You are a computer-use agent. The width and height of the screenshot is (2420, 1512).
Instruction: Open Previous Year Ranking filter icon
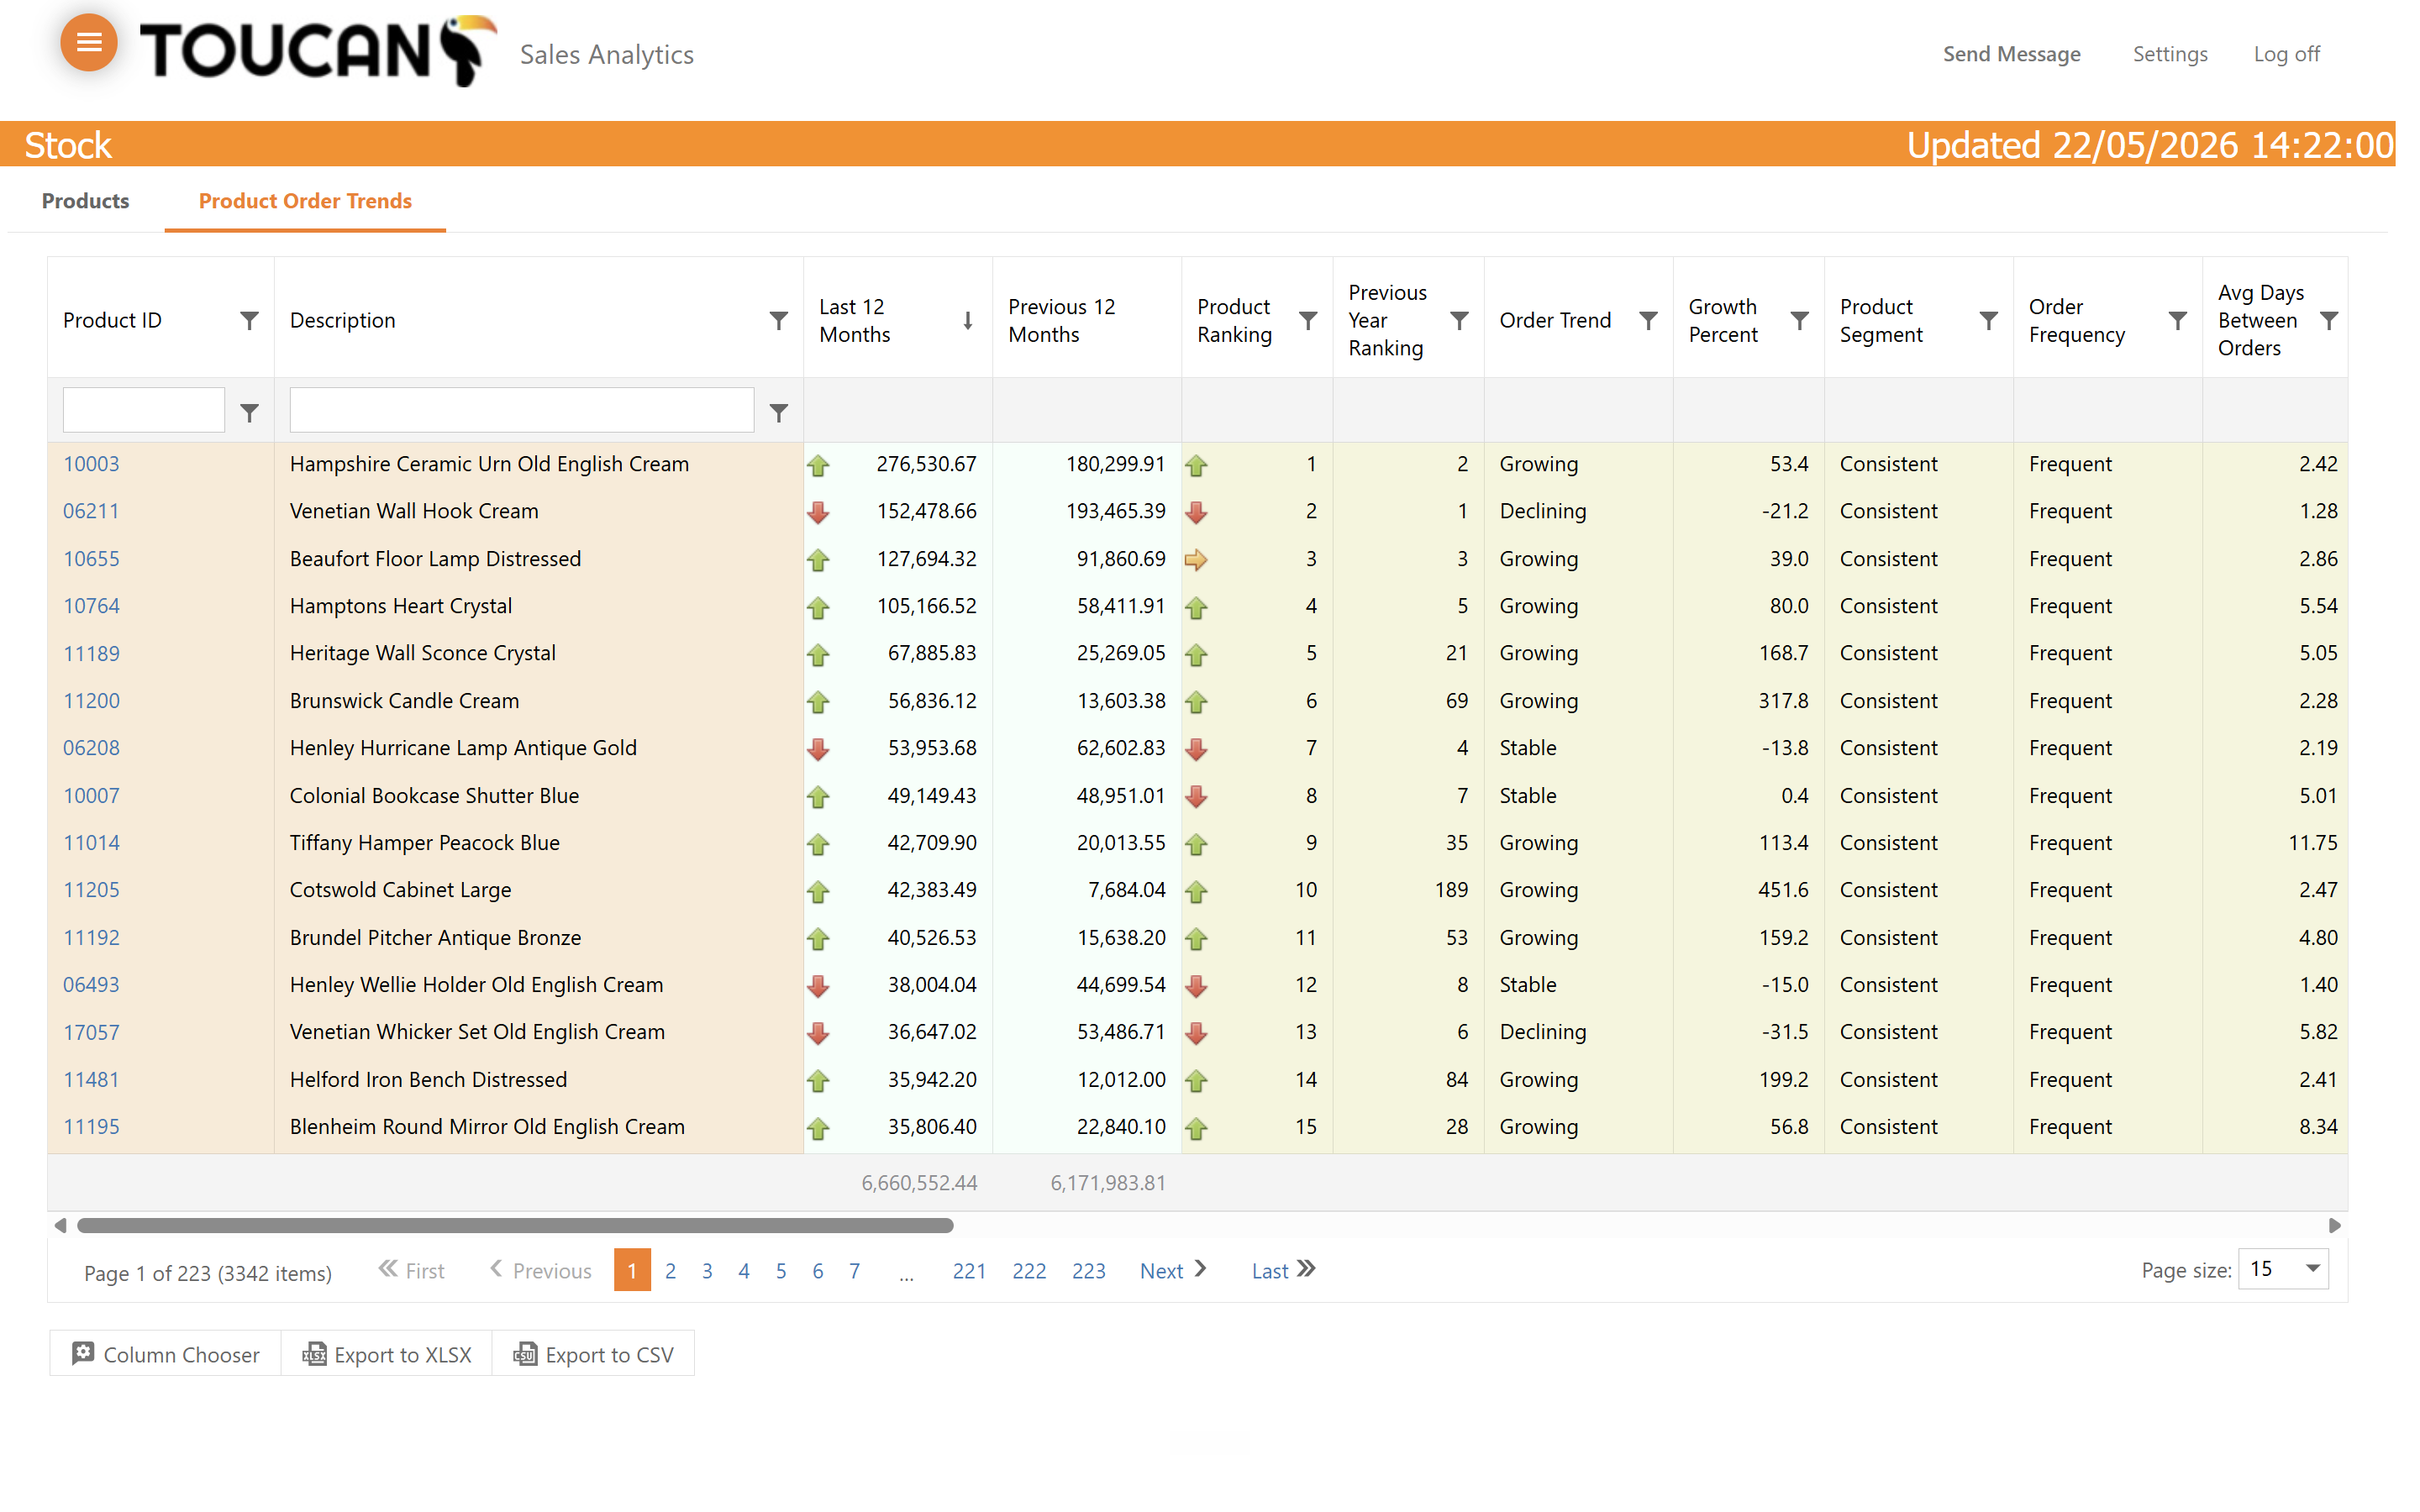pos(1459,320)
